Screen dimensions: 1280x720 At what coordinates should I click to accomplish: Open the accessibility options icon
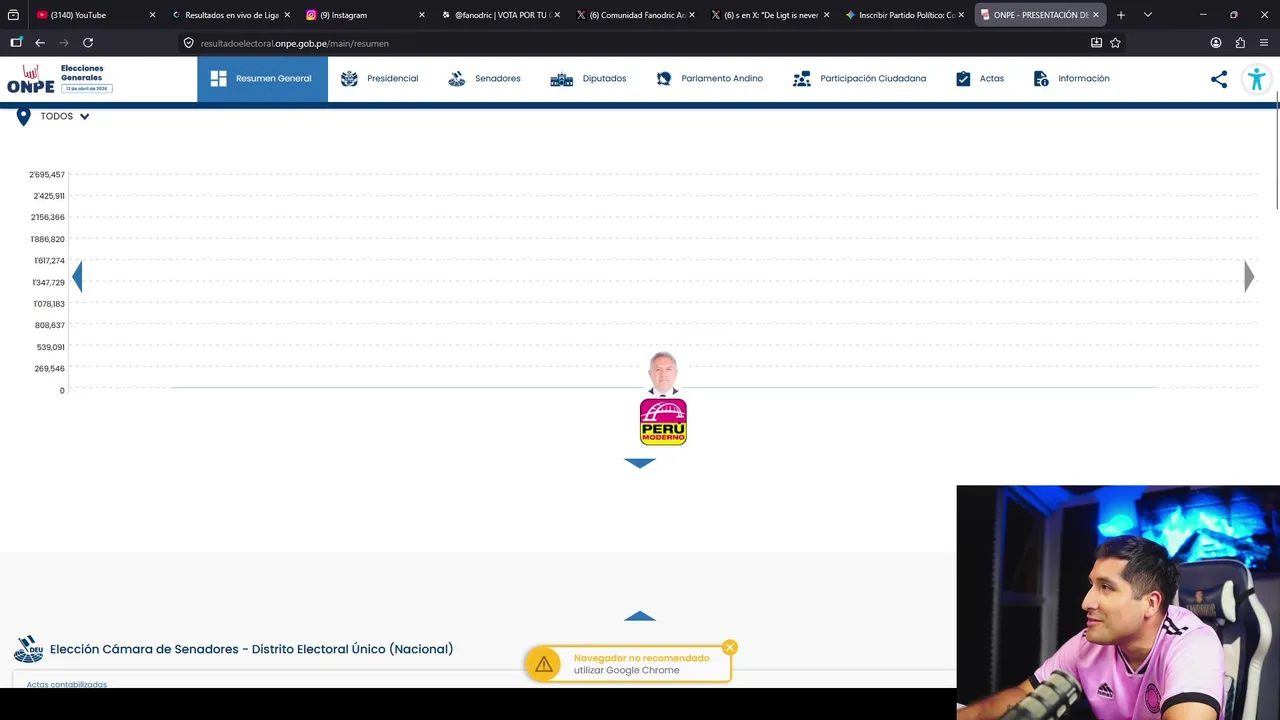tap(1256, 79)
